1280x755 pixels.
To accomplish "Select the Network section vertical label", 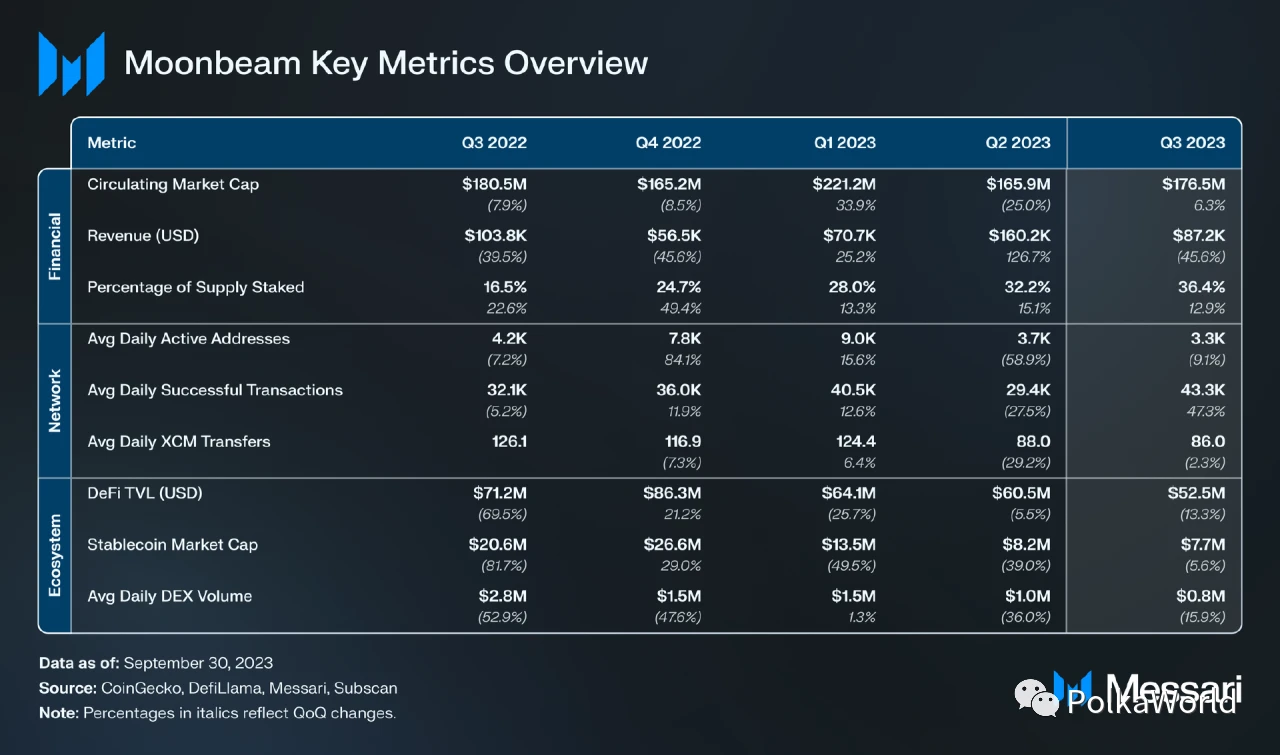I will coord(55,400).
